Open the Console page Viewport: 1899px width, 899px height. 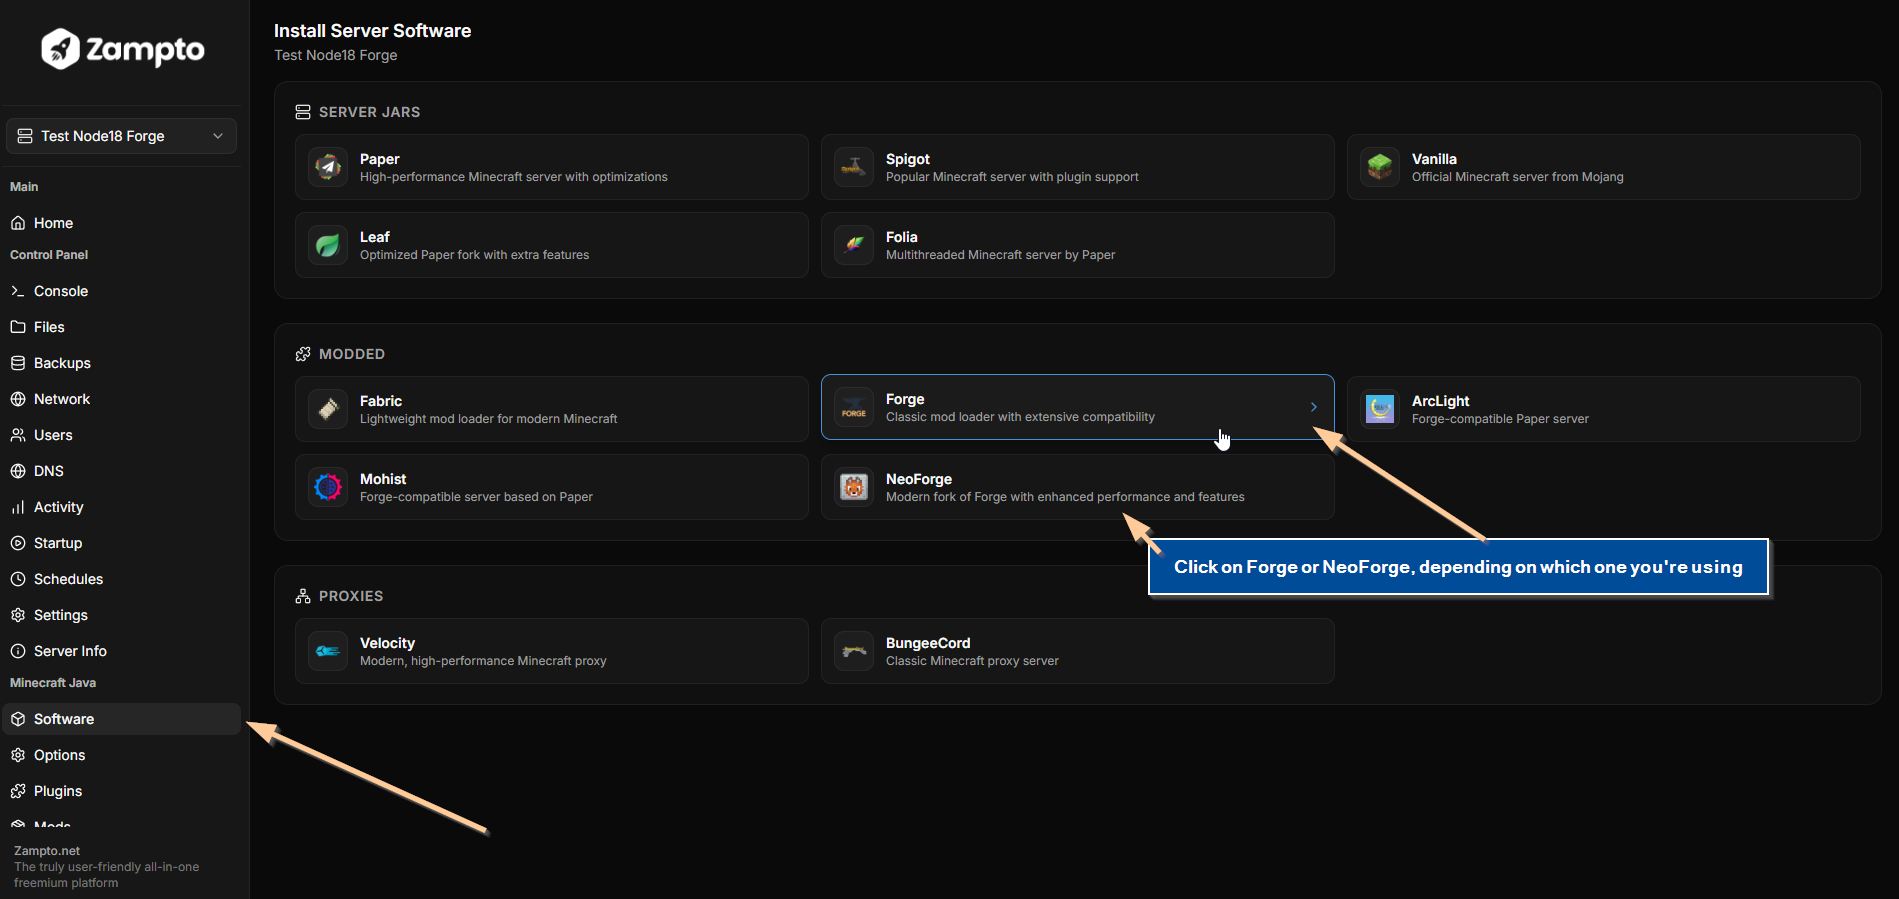[121, 291]
